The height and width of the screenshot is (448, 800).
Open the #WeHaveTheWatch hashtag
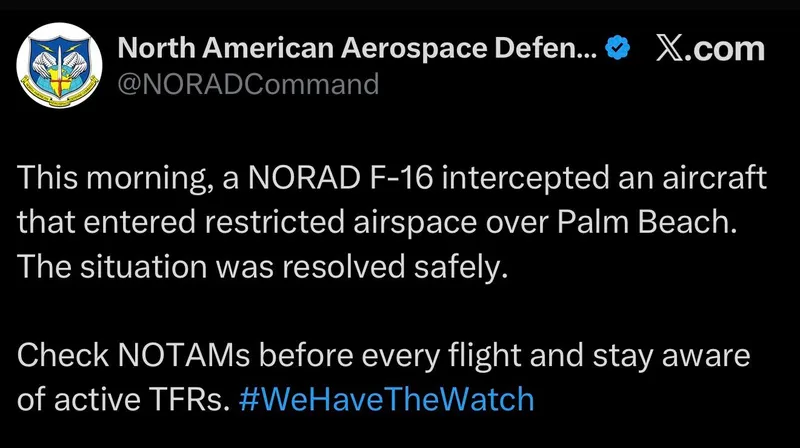(x=387, y=401)
